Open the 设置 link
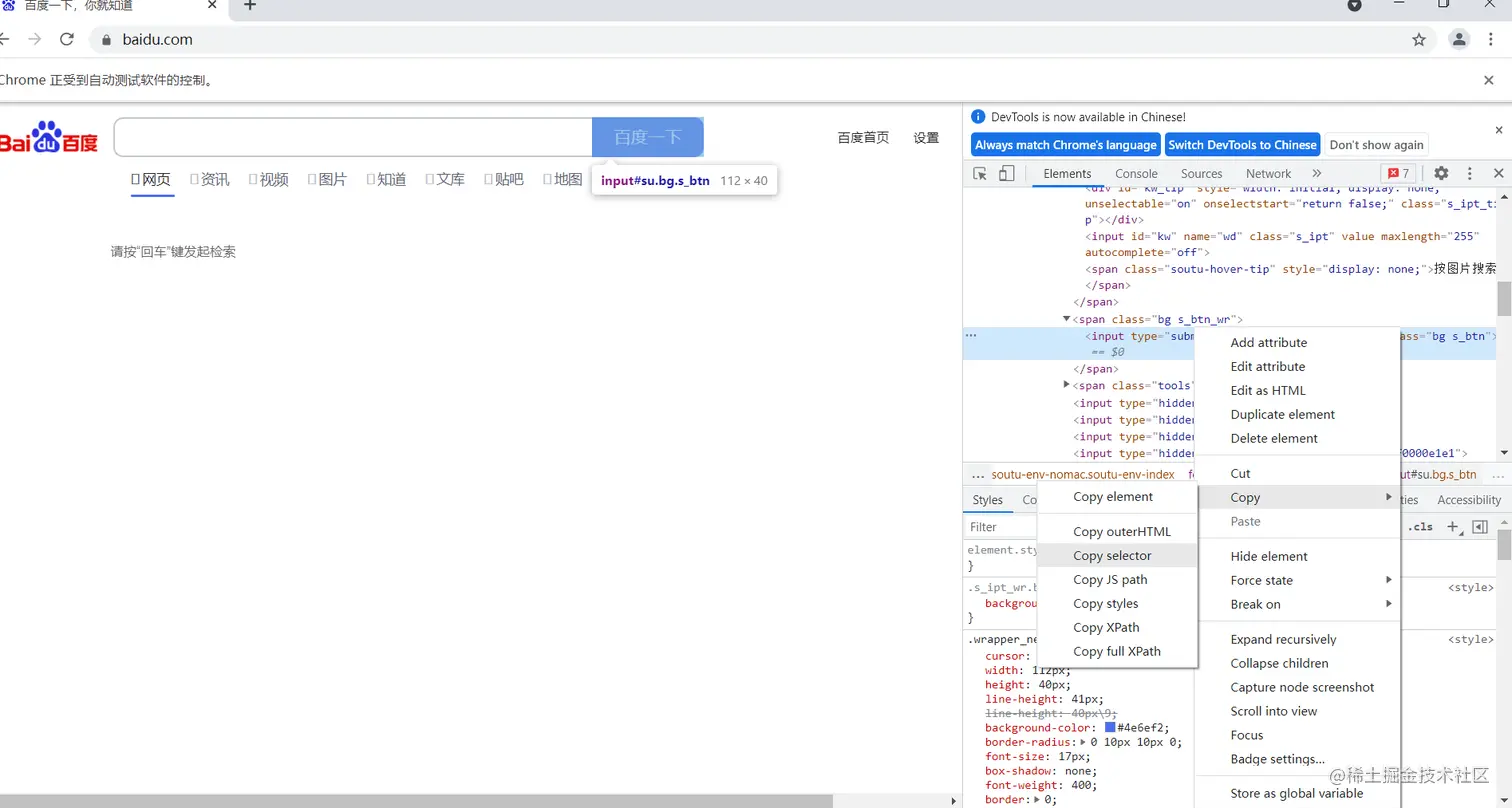This screenshot has height=808, width=1512. click(926, 138)
